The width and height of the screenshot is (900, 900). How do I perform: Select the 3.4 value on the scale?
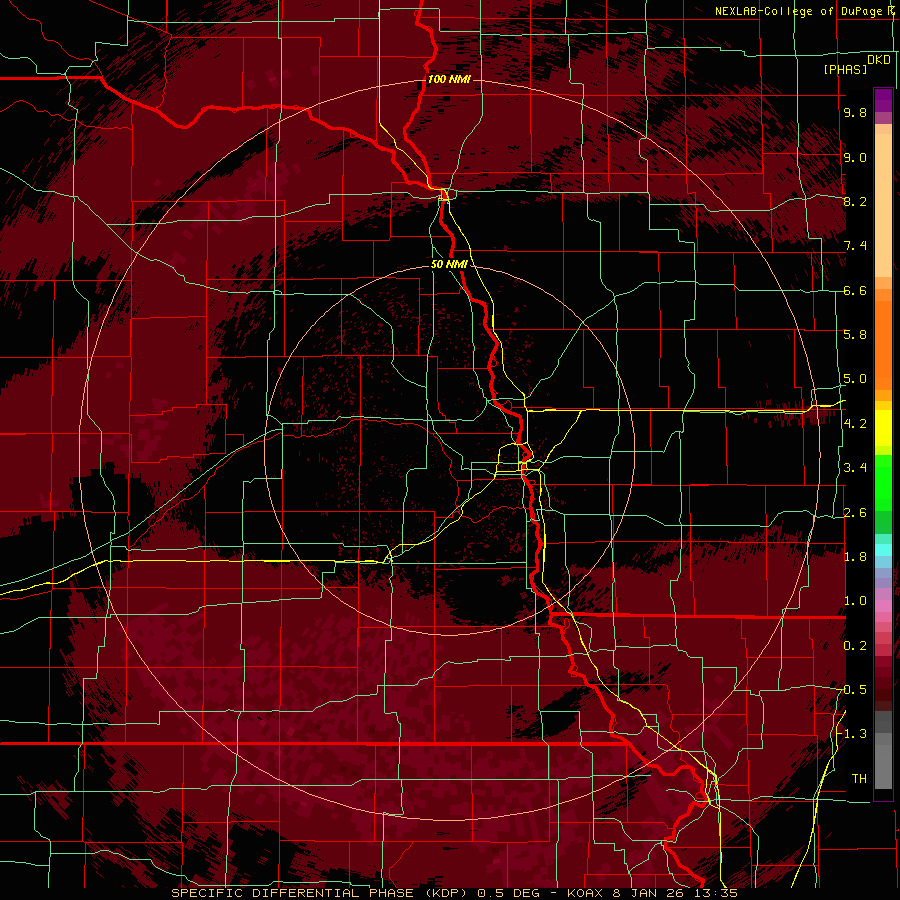tap(855, 467)
